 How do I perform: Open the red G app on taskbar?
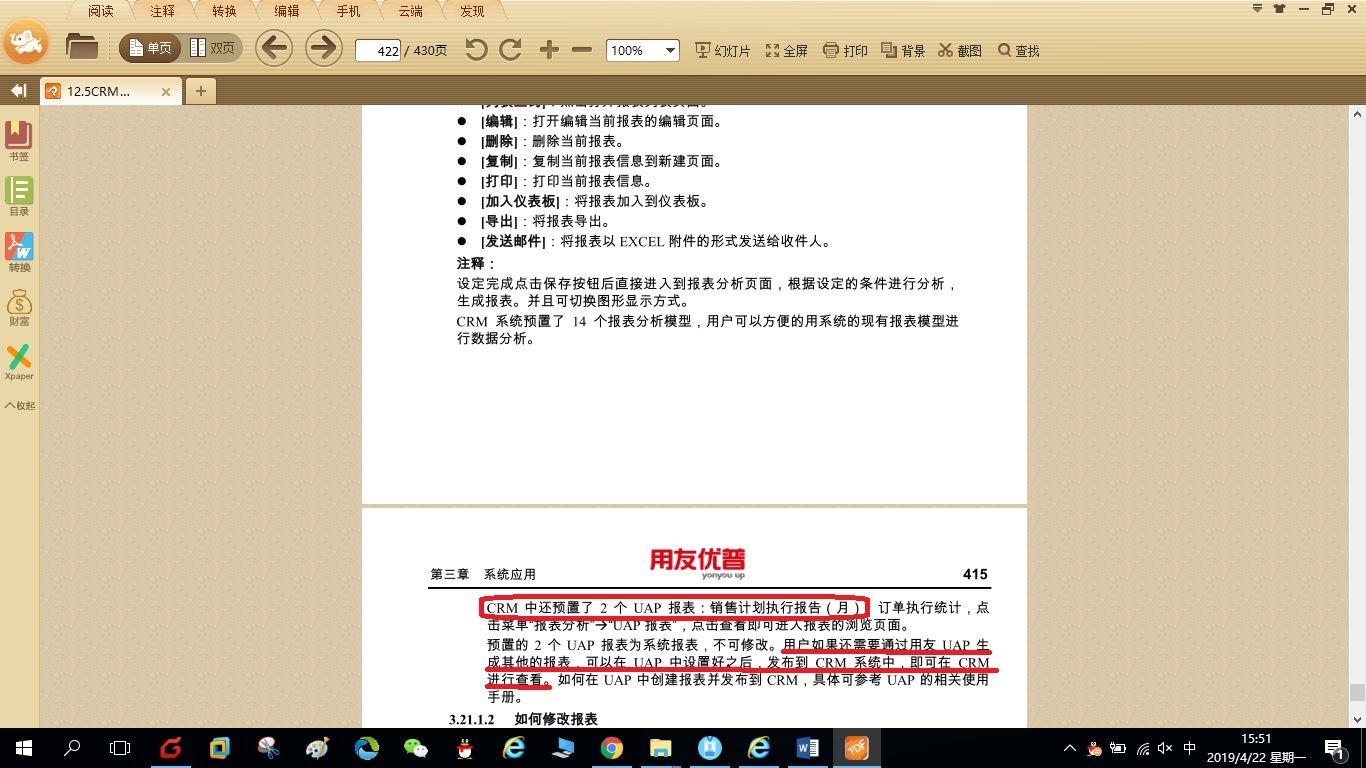pos(171,748)
